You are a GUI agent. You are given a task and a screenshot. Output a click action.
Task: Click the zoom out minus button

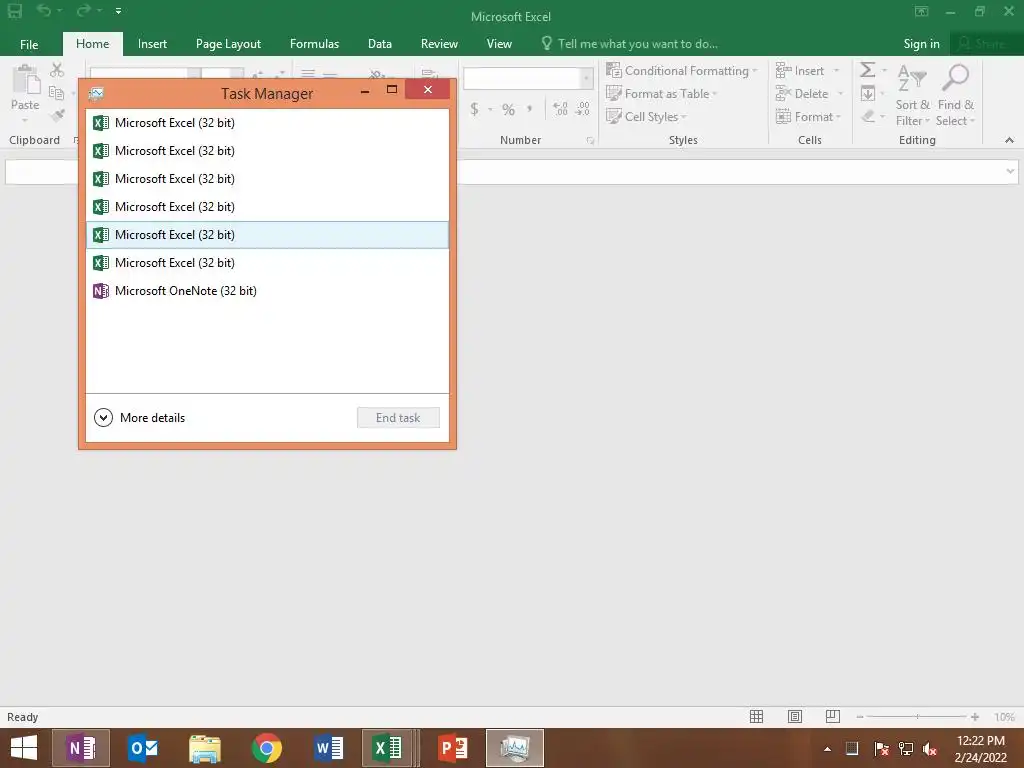click(x=860, y=717)
